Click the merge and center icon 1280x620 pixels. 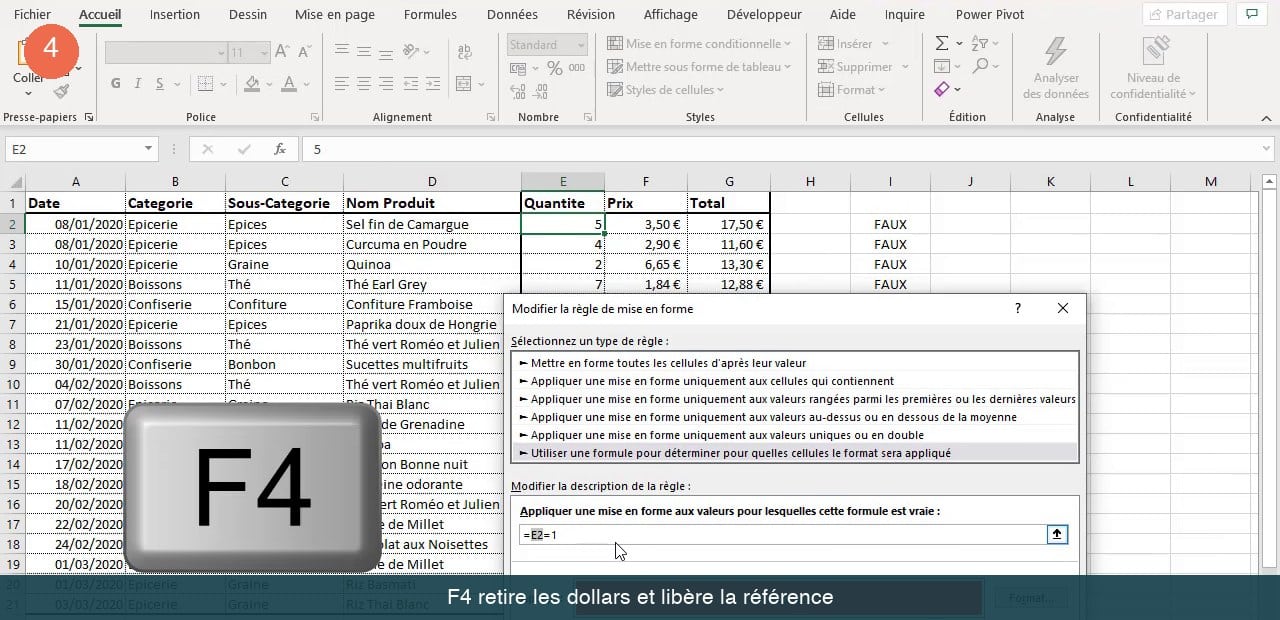tap(463, 84)
